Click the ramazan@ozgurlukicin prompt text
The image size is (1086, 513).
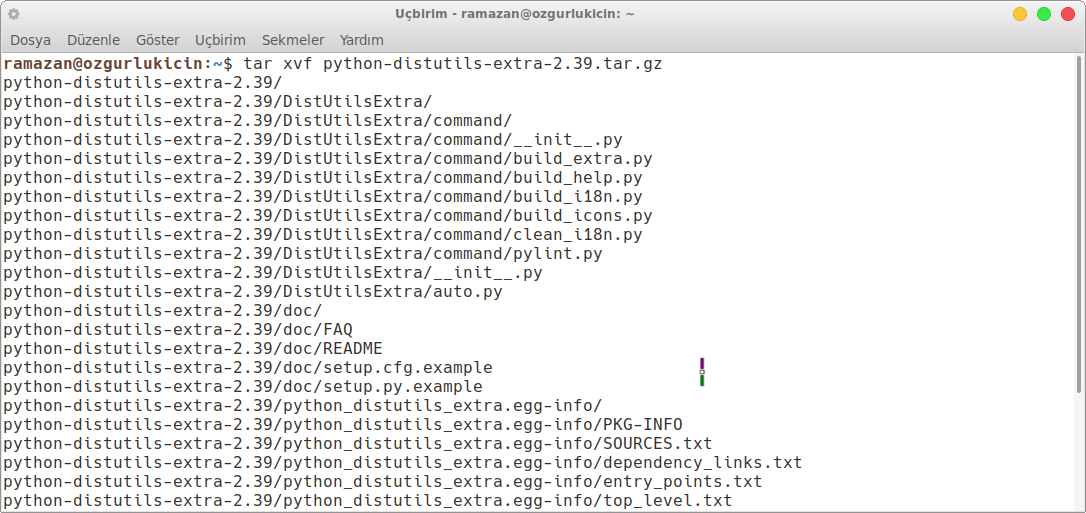104,64
